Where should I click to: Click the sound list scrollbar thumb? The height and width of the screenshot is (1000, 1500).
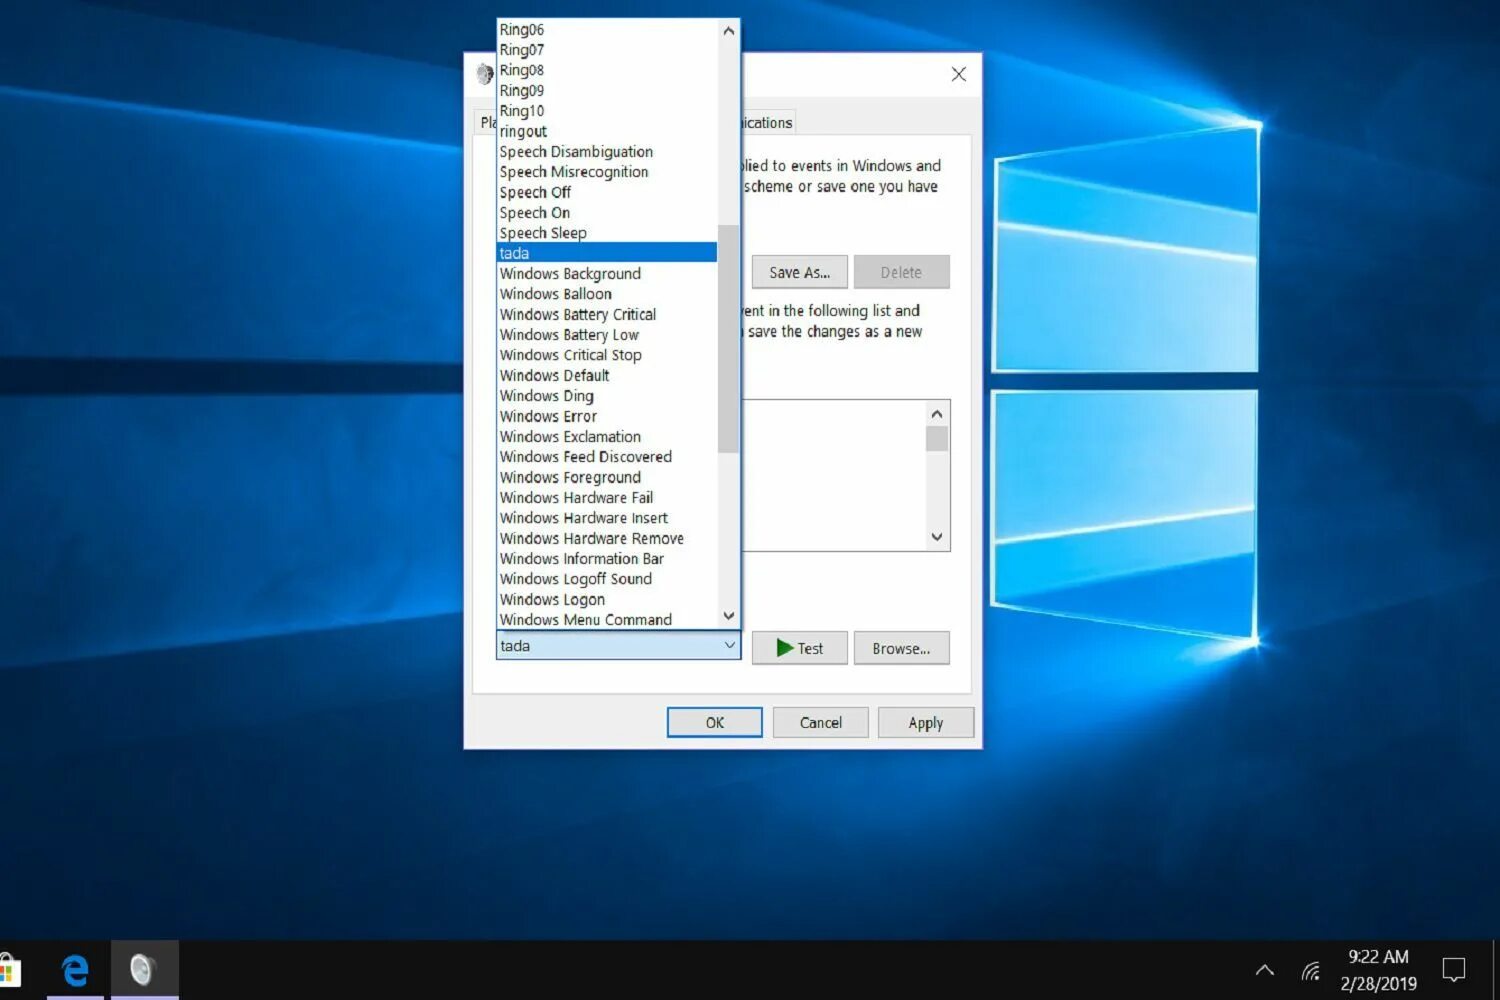(728, 338)
